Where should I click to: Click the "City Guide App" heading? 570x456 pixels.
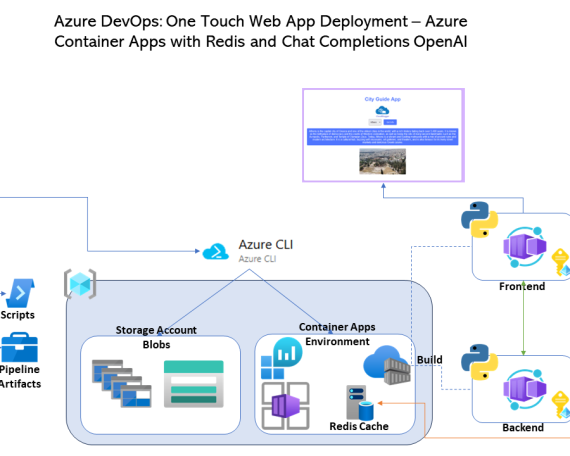click(382, 99)
